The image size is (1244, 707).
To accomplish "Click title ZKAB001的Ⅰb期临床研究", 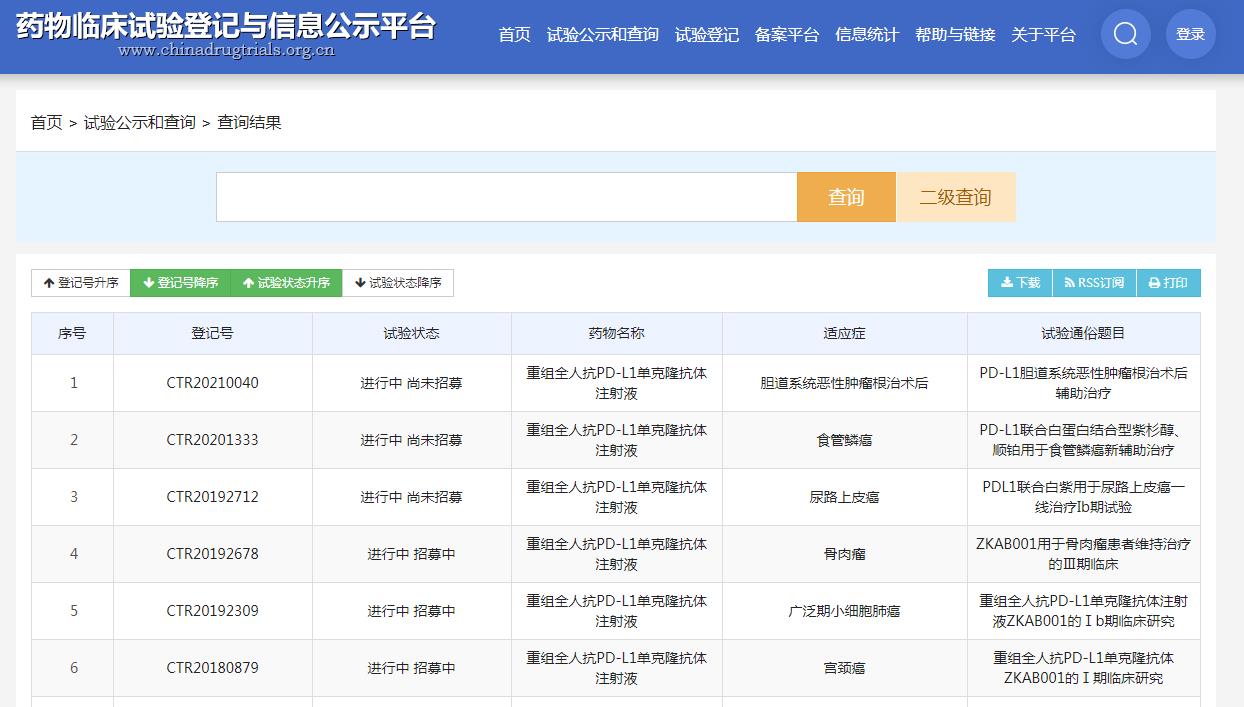I will 1083,611.
